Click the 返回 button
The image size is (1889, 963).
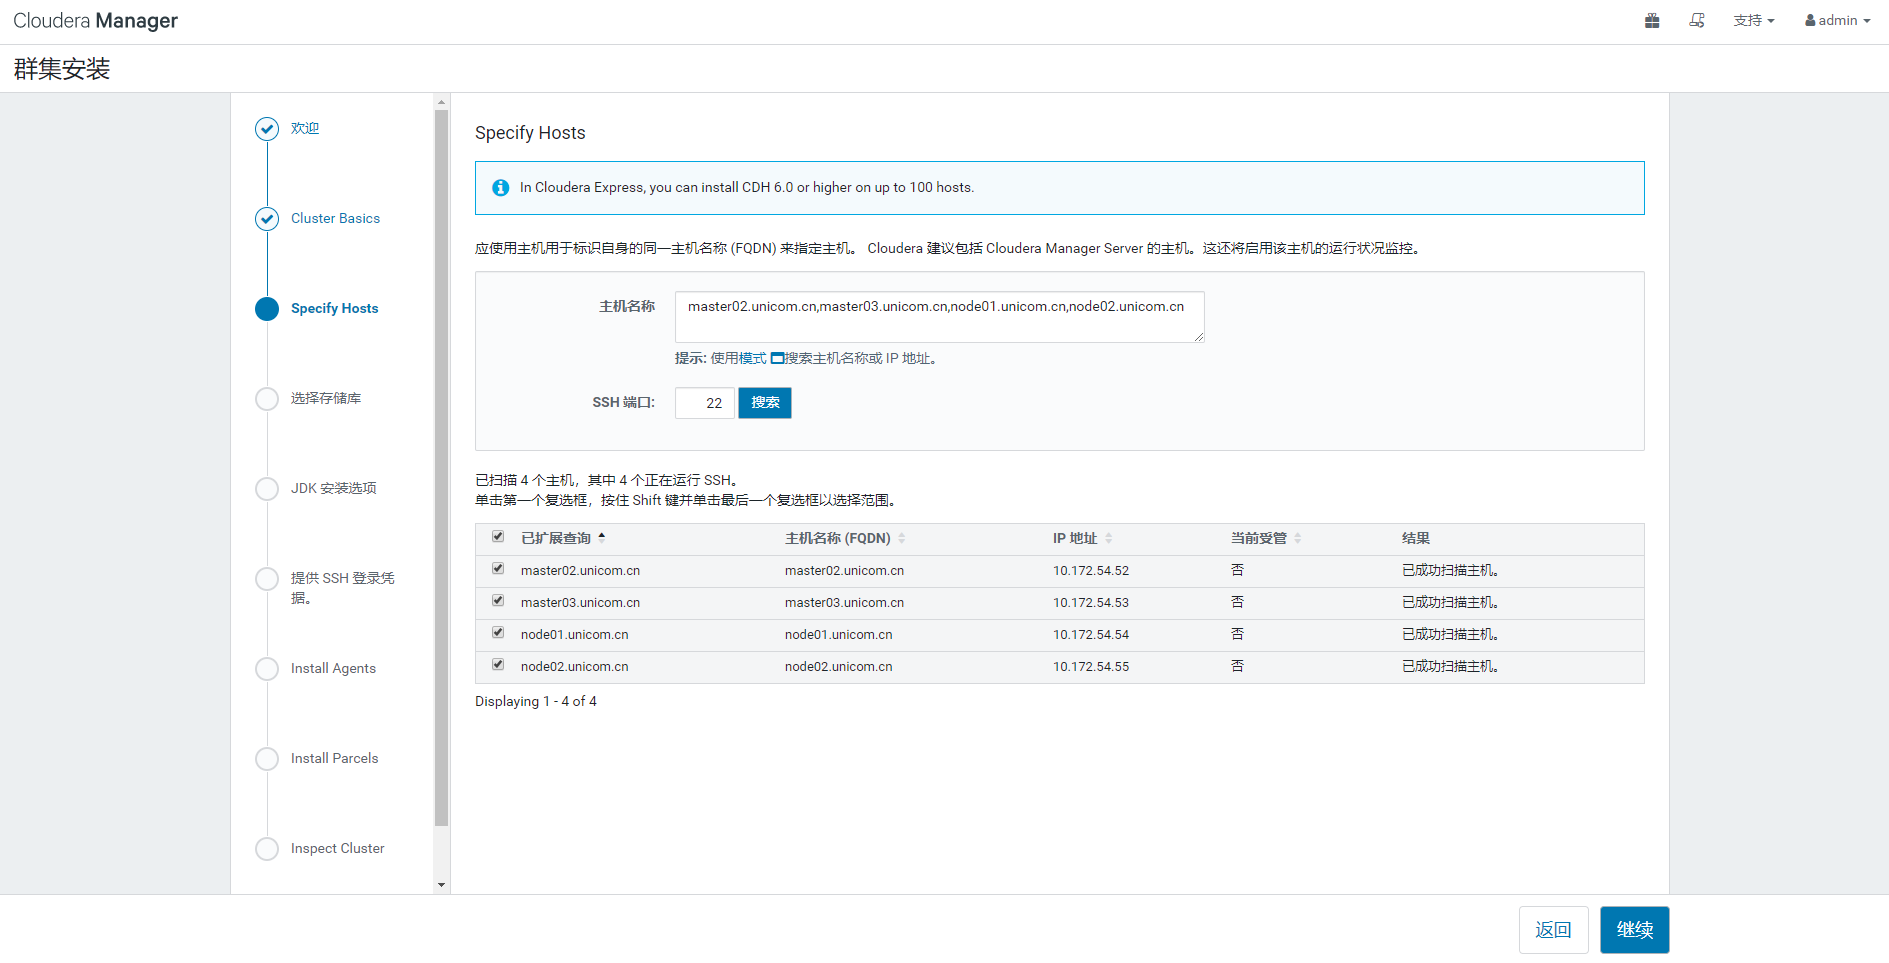click(1553, 930)
